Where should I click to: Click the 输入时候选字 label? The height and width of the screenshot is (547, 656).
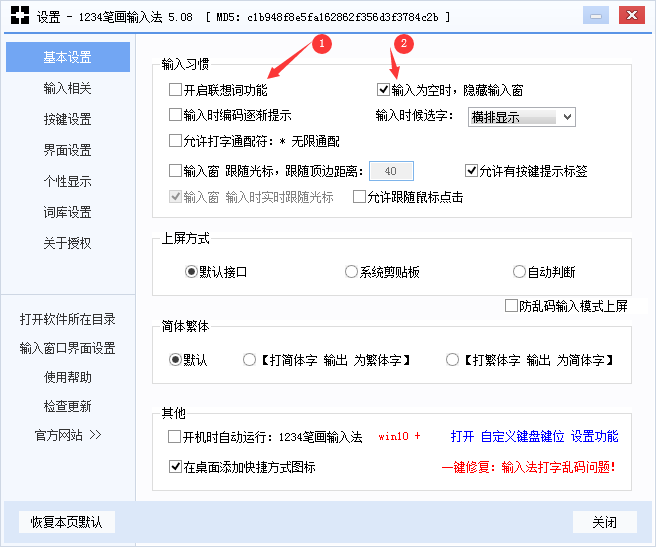coord(414,115)
